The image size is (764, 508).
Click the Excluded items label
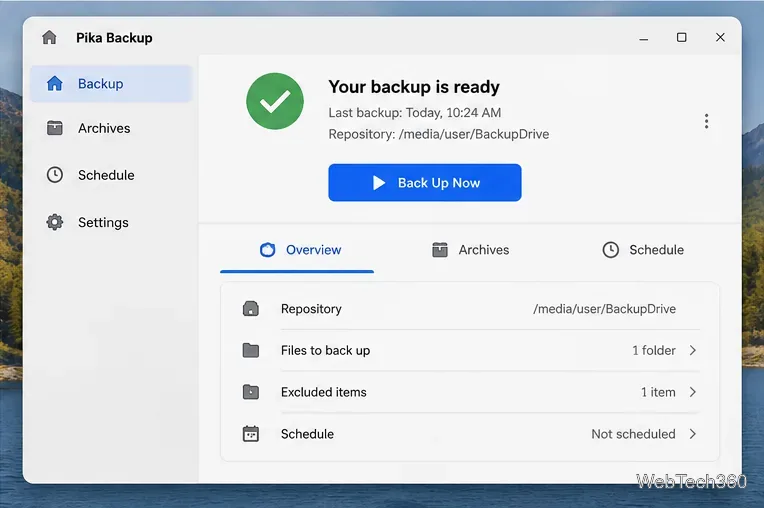pyautogui.click(x=324, y=392)
